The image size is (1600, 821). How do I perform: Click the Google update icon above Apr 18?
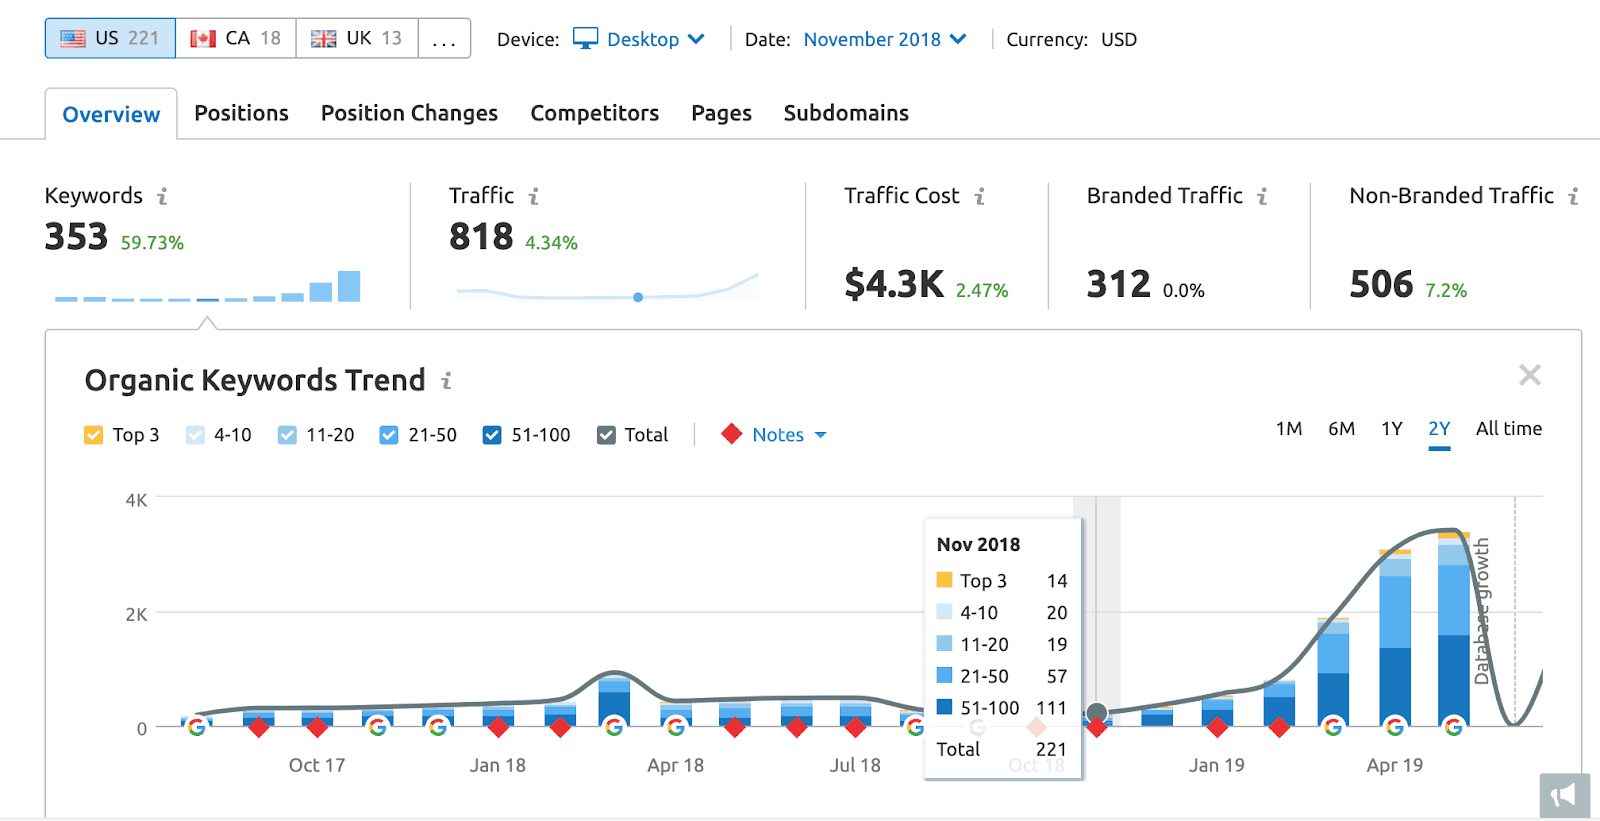pos(676,727)
